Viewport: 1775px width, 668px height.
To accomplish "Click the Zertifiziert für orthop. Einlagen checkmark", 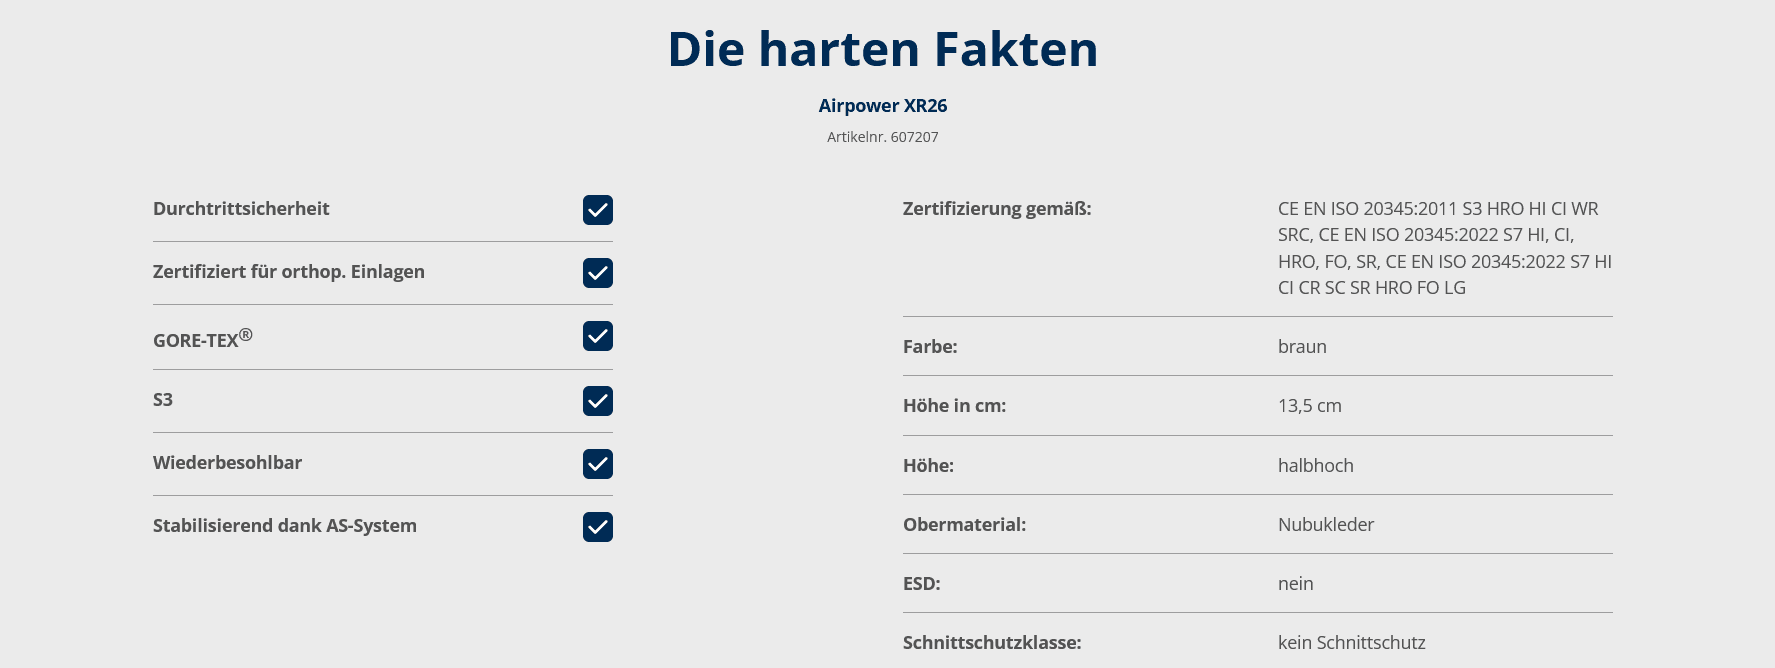I will click(x=598, y=273).
